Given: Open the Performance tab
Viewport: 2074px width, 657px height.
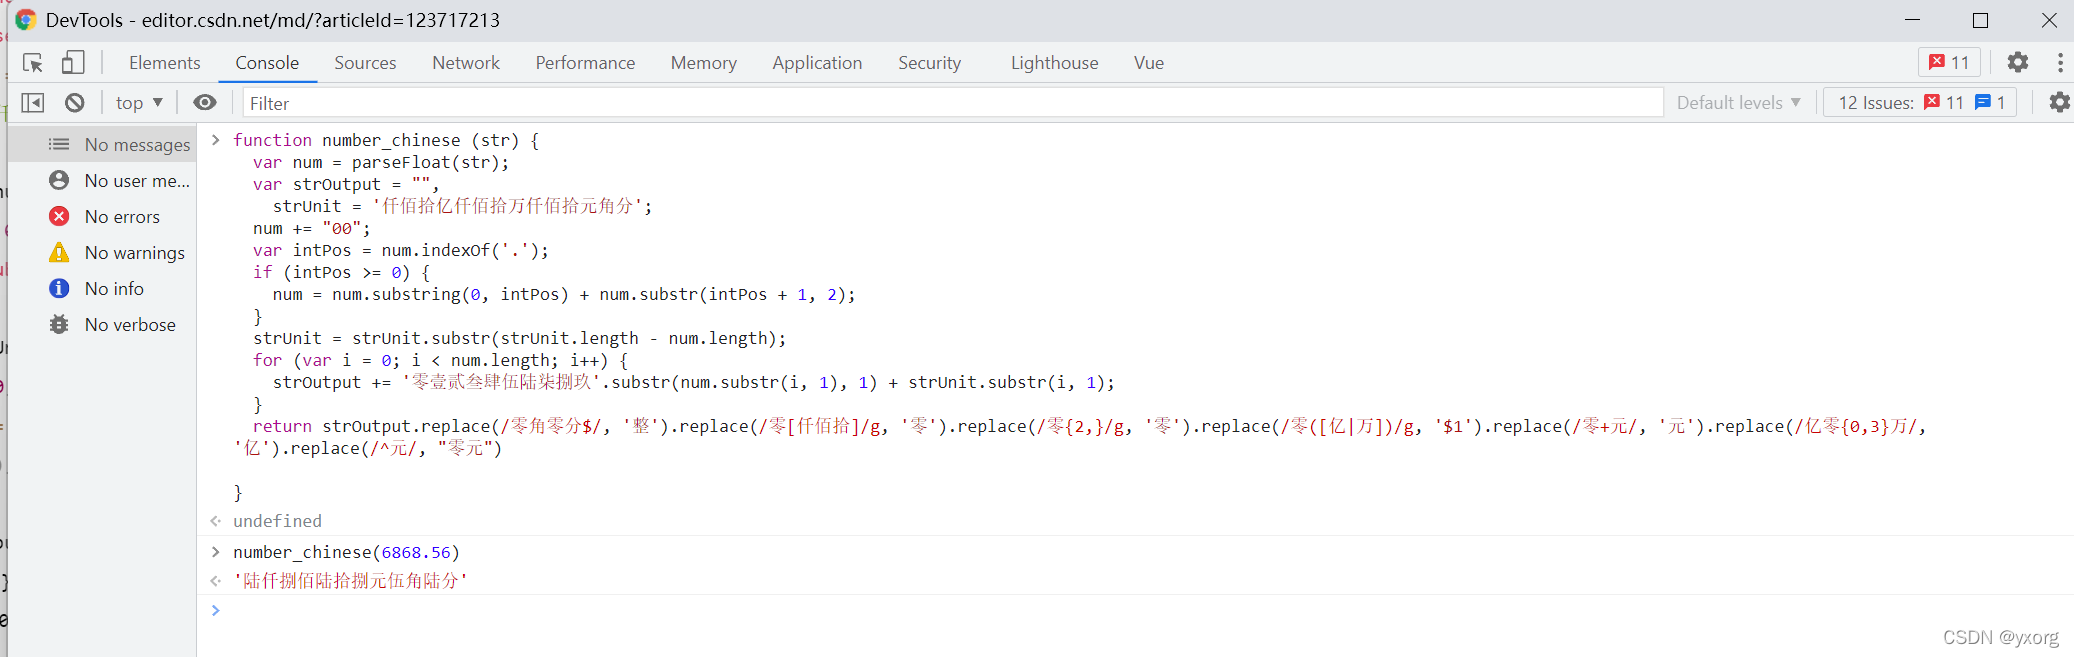Looking at the screenshot, I should pyautogui.click(x=585, y=63).
